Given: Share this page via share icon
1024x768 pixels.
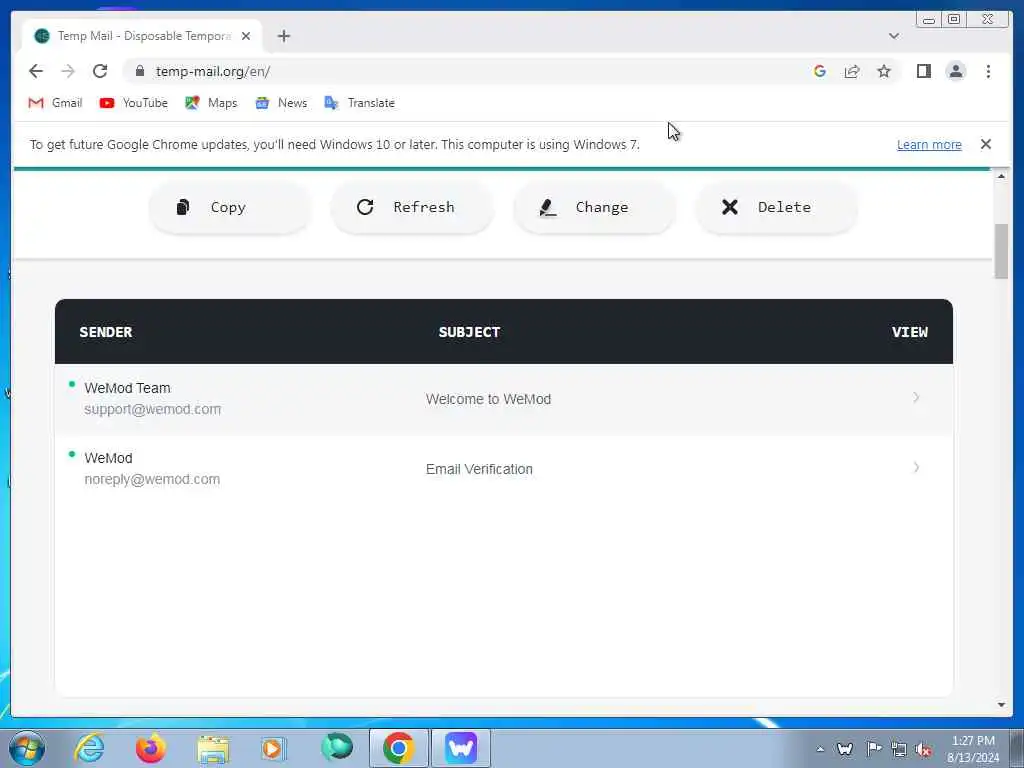Looking at the screenshot, I should (x=852, y=71).
